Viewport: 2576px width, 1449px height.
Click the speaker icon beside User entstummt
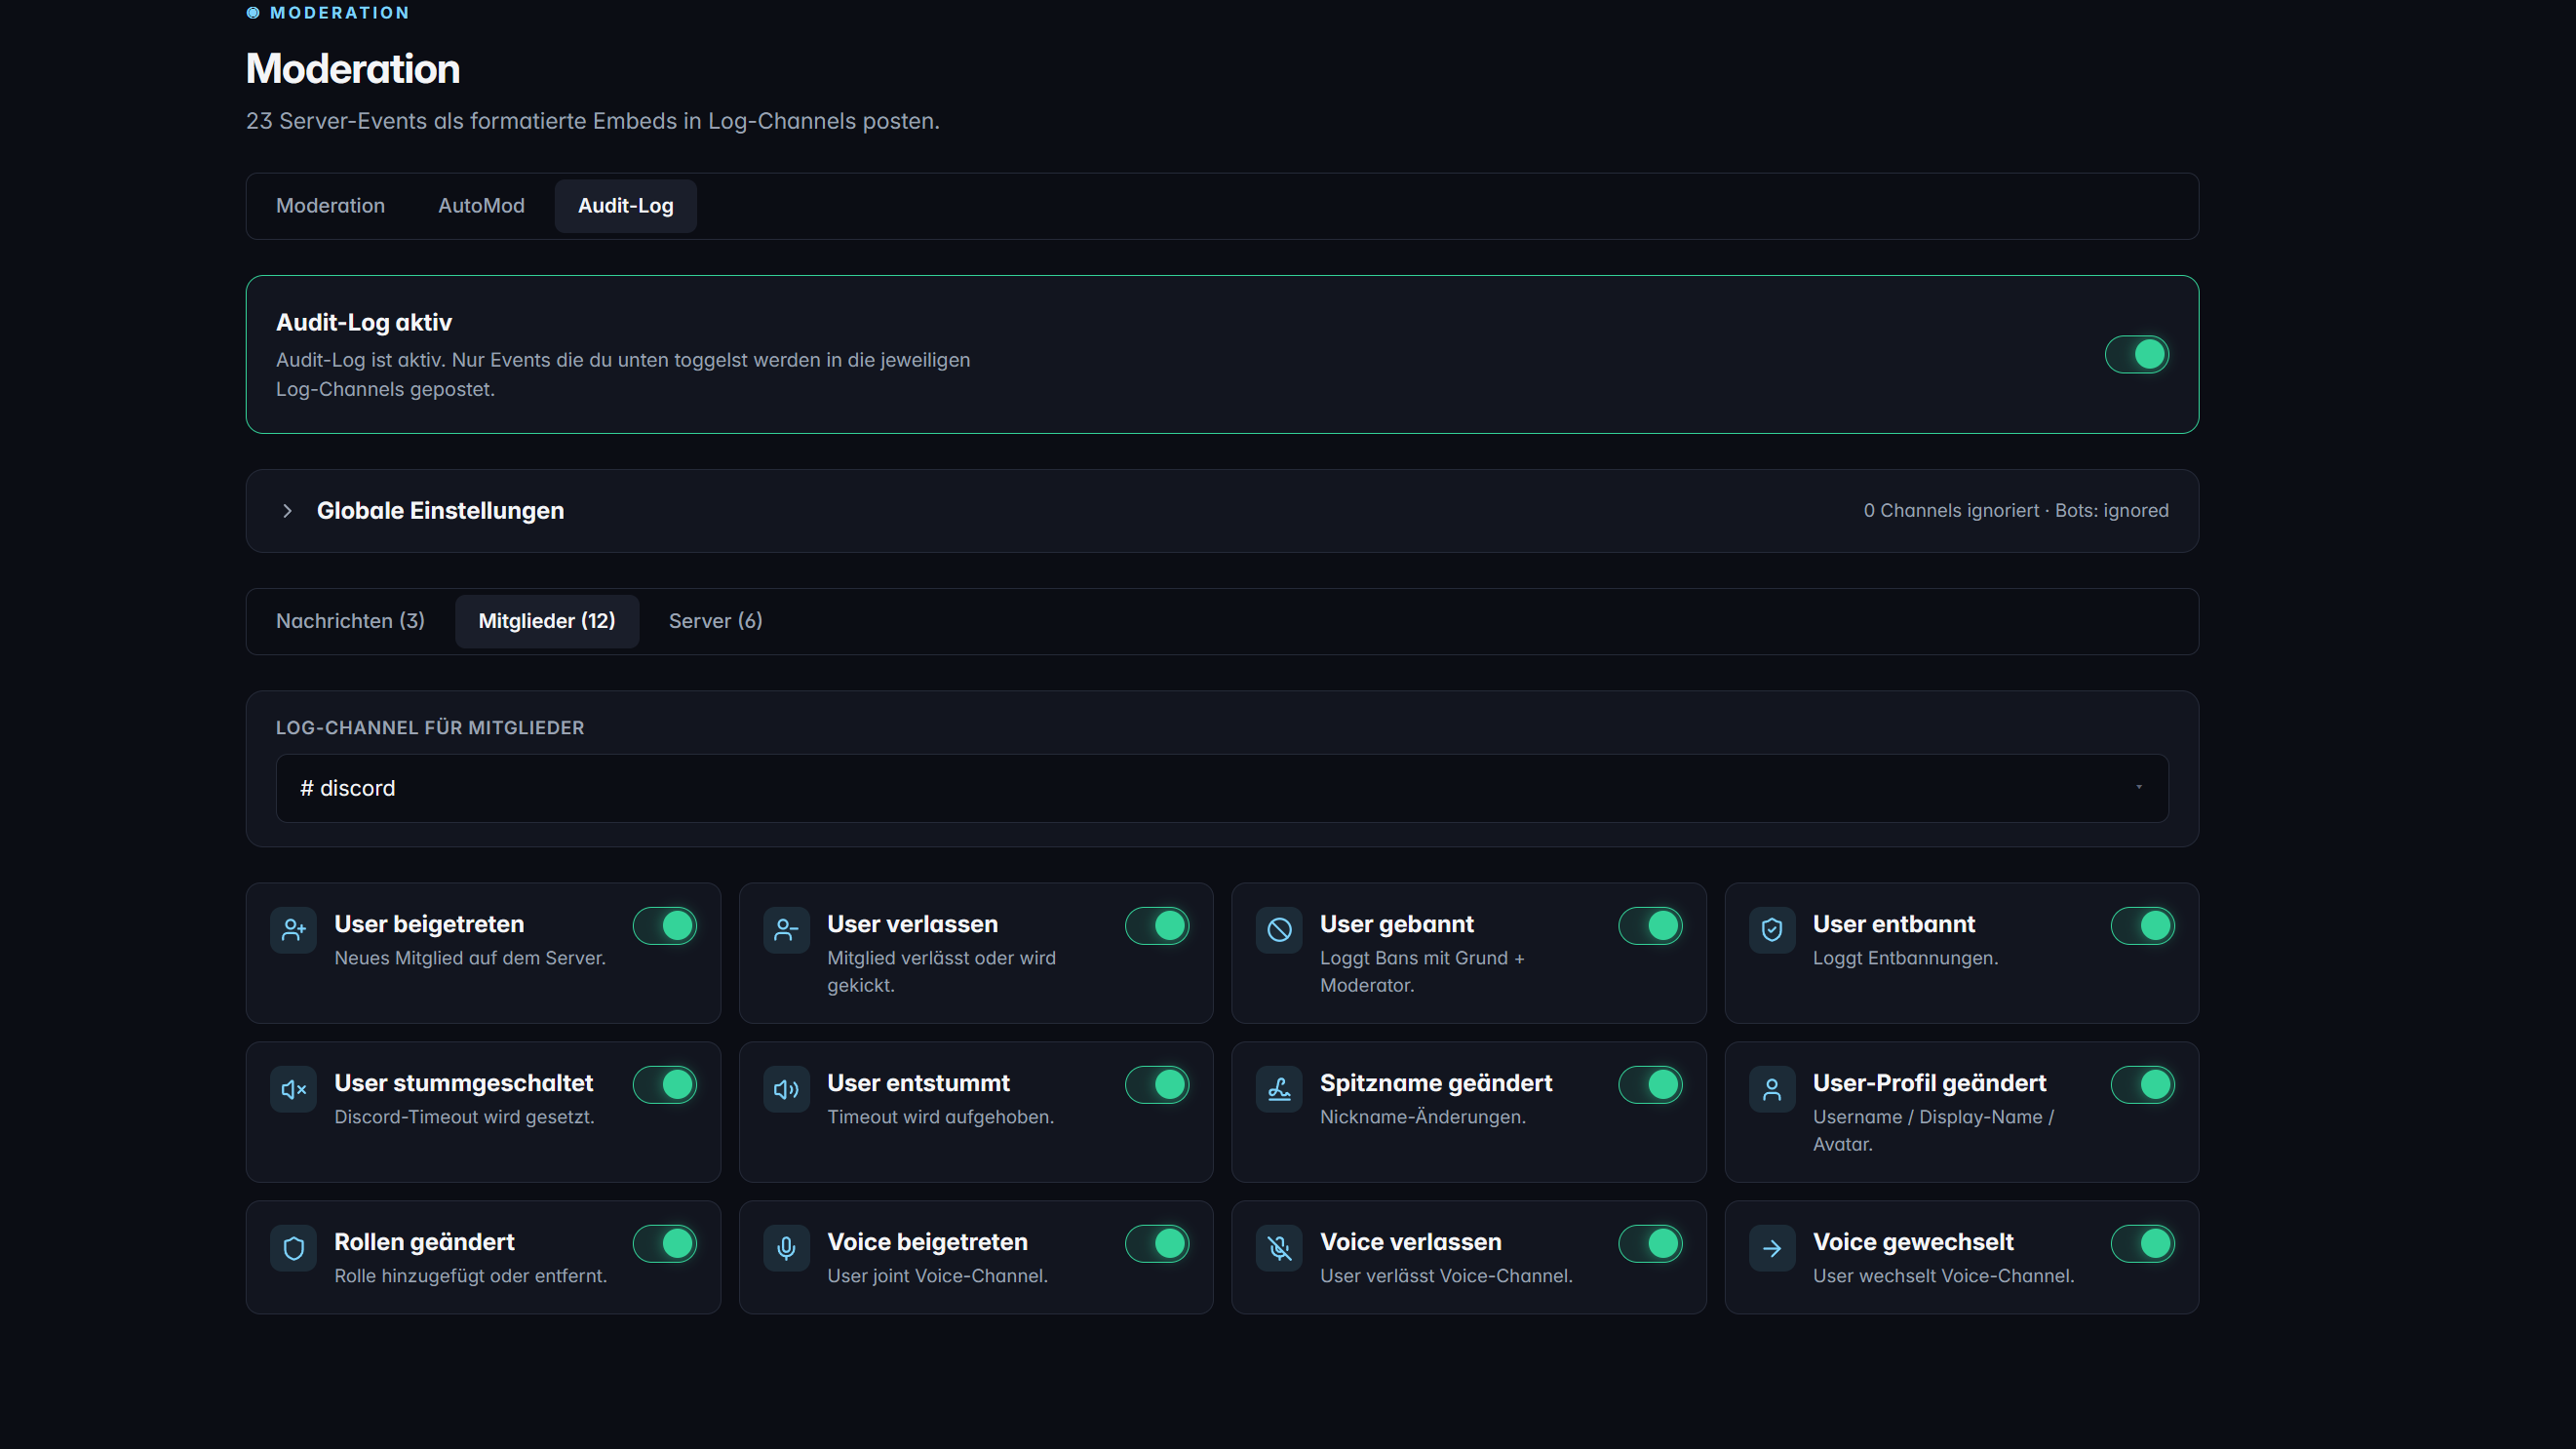point(786,1089)
